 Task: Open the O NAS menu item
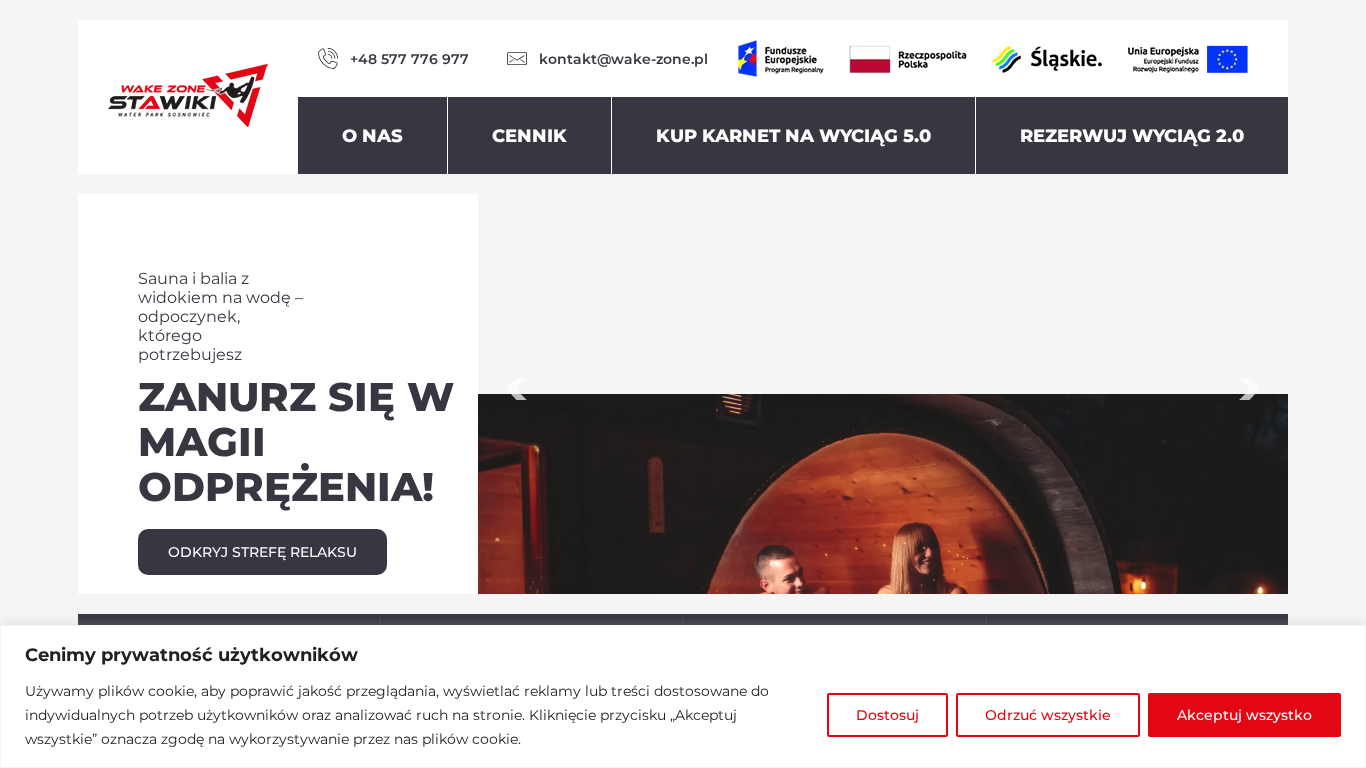[x=372, y=136]
